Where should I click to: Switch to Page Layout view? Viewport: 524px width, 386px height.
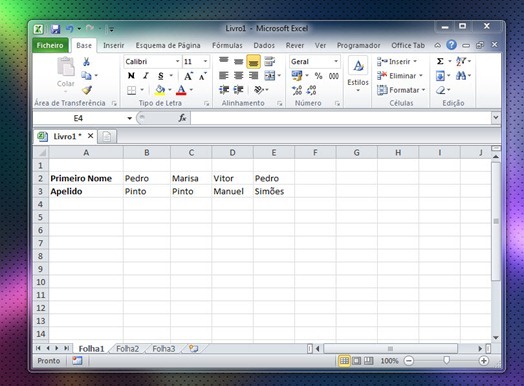tap(357, 361)
